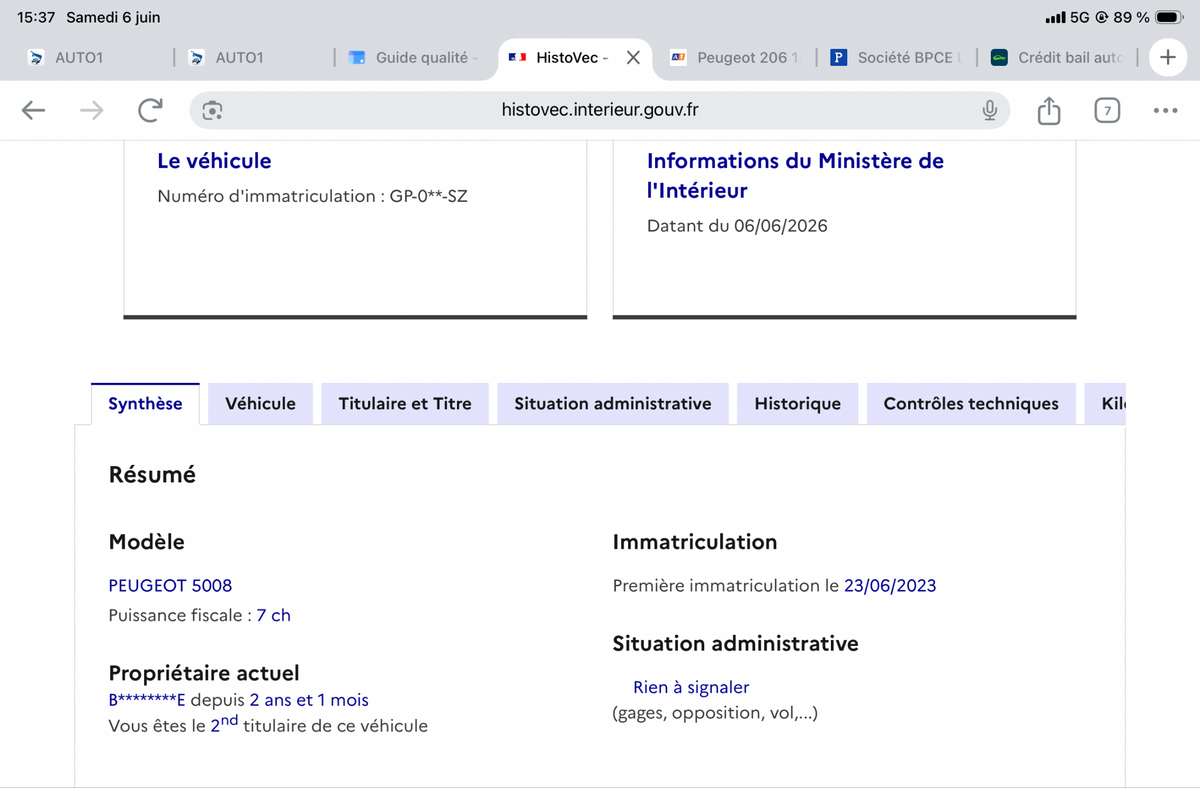This screenshot has width=1200, height=788.
Task: Open the camera search icon in address bar
Action: pos(212,110)
